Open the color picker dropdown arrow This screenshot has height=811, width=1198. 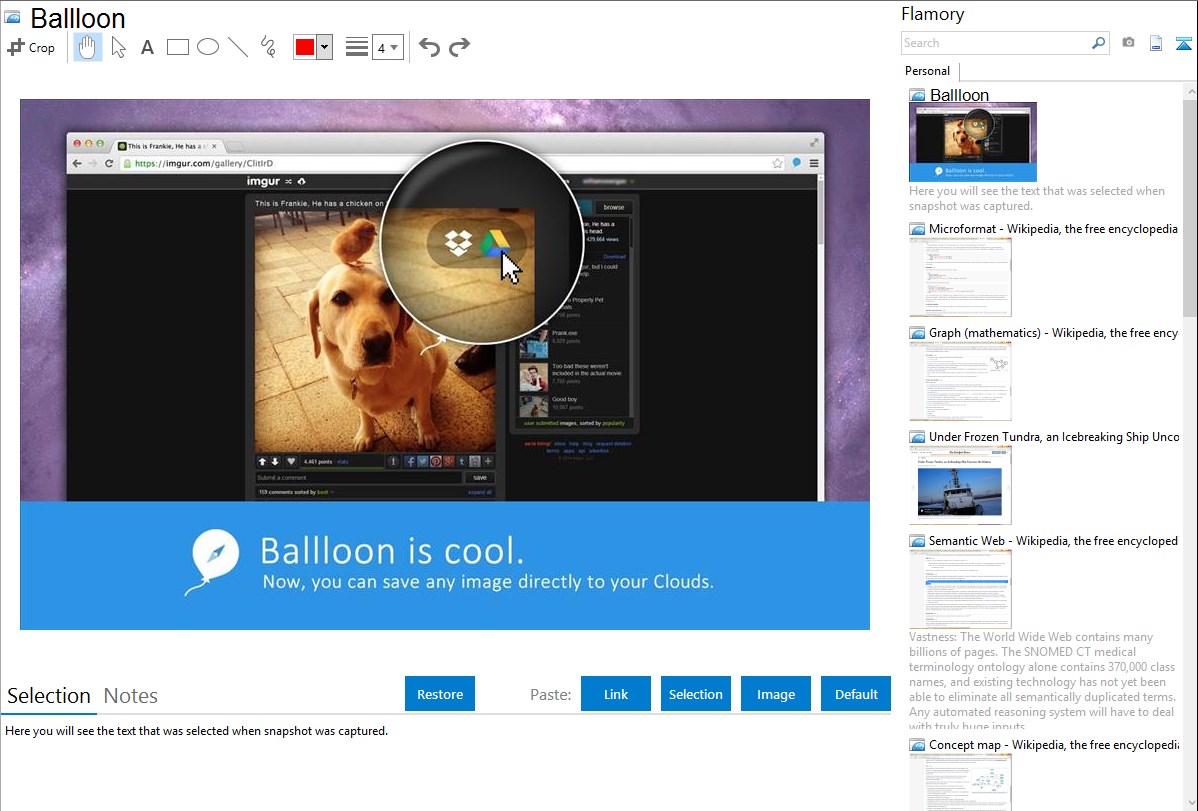[324, 47]
